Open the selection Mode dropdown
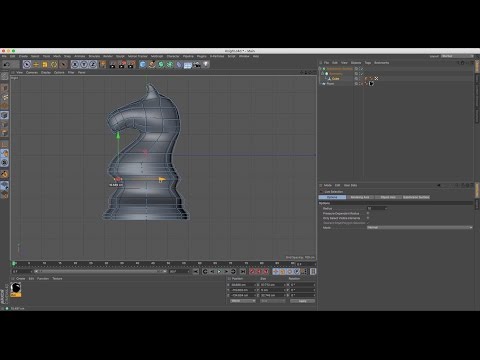The image size is (480, 360). (x=420, y=228)
